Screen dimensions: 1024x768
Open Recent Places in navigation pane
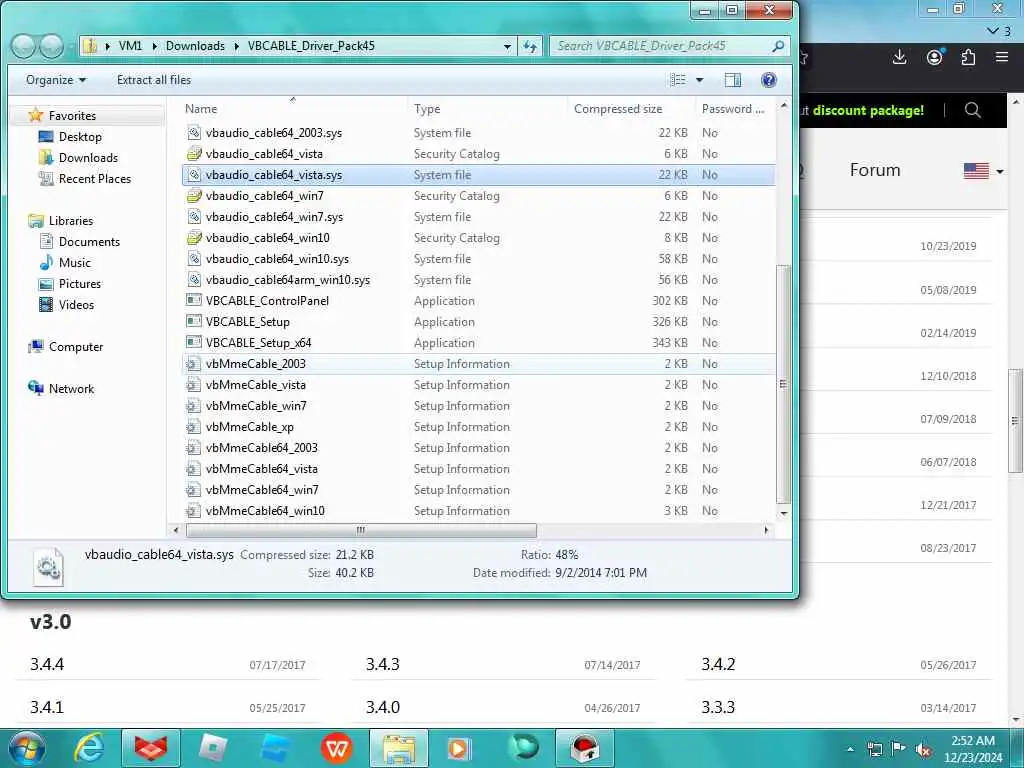(x=95, y=178)
